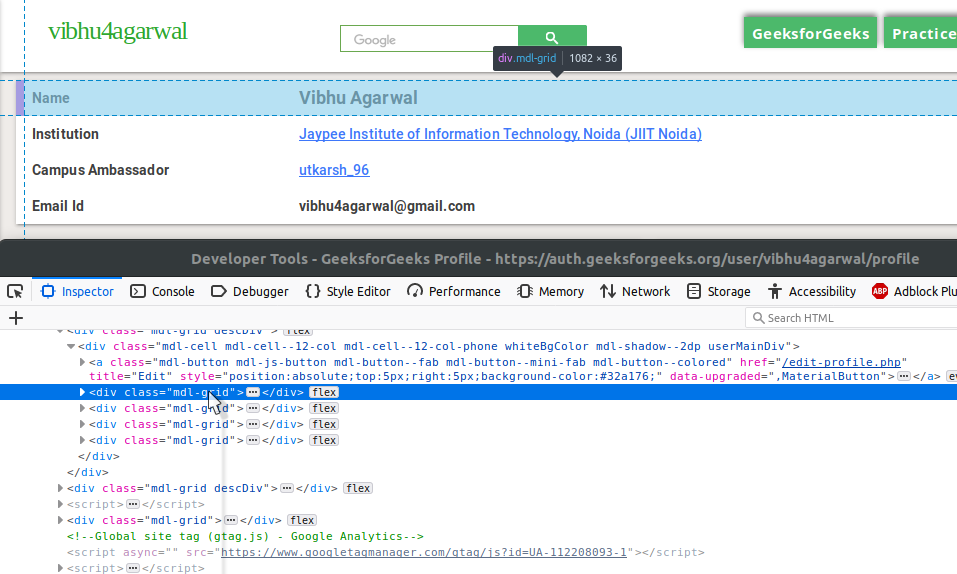Select the Google Analytics comment line
Screen dimensions: 957x574
coord(245,536)
